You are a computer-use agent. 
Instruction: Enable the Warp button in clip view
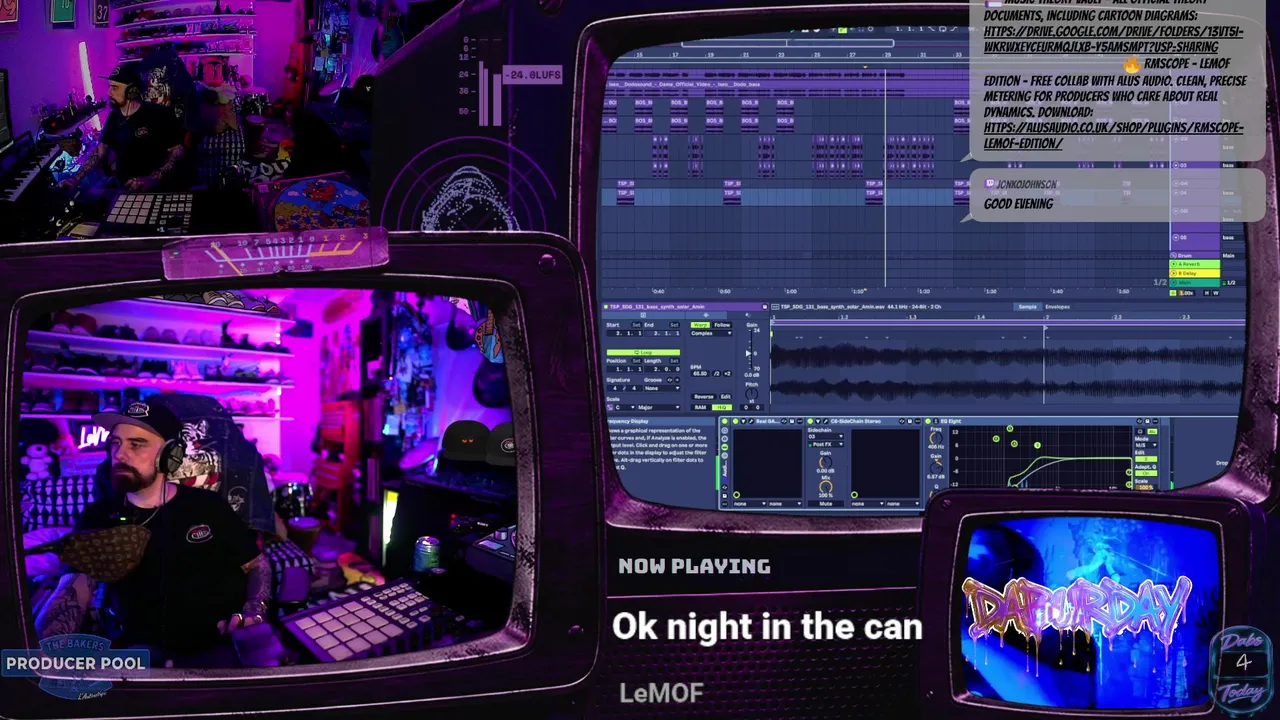(x=700, y=325)
